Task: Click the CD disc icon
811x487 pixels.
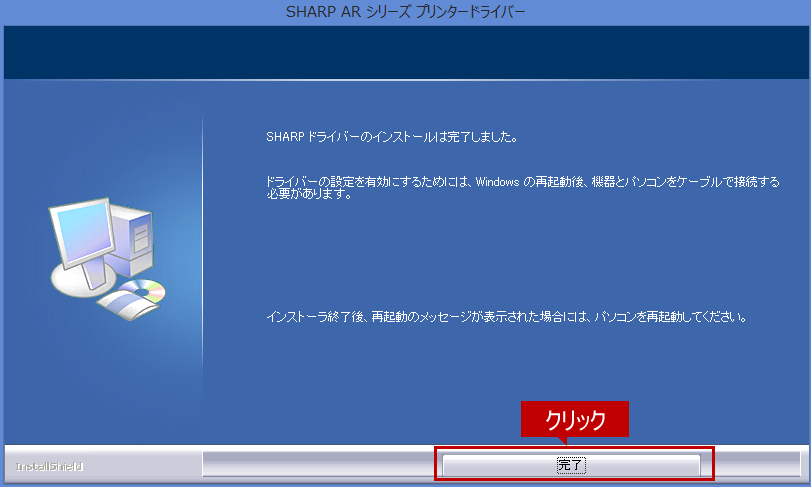Action: pos(148,292)
